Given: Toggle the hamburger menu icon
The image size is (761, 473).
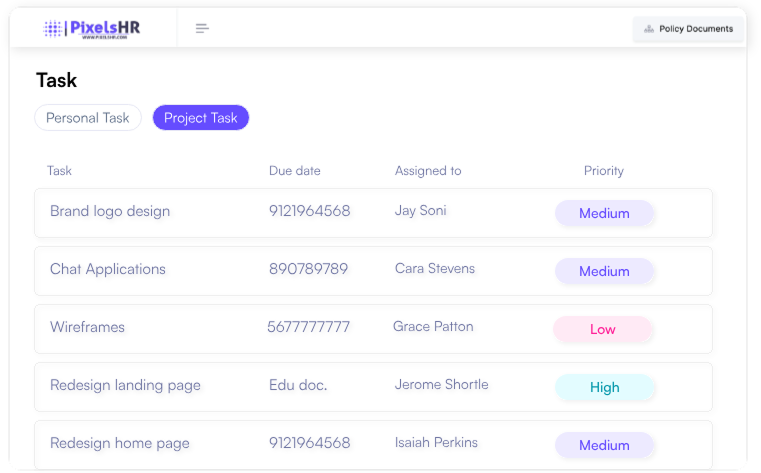Looking at the screenshot, I should pyautogui.click(x=202, y=29).
